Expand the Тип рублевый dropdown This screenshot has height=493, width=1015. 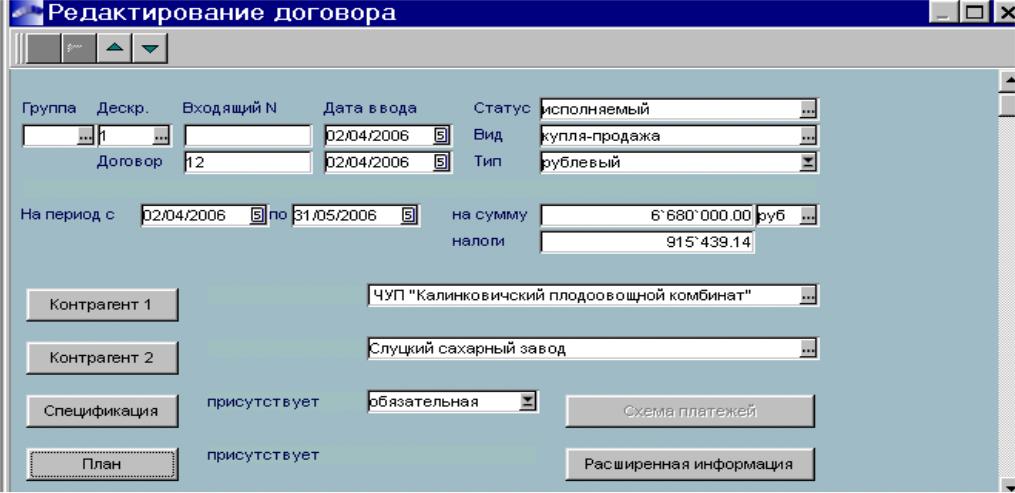click(808, 162)
